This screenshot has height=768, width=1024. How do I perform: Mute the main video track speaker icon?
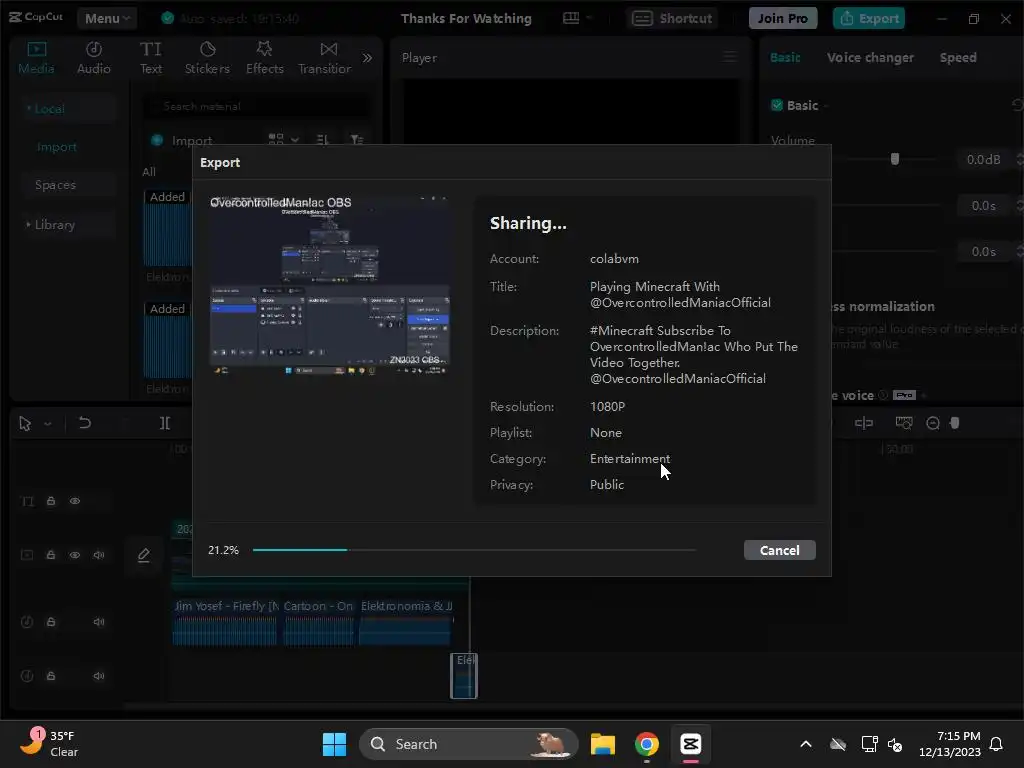click(99, 555)
